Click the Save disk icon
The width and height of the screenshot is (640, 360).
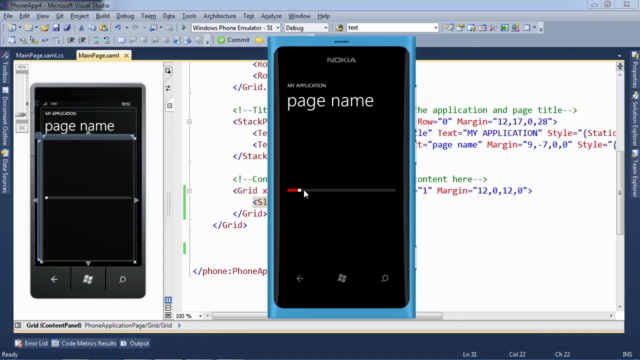[x=56, y=28]
